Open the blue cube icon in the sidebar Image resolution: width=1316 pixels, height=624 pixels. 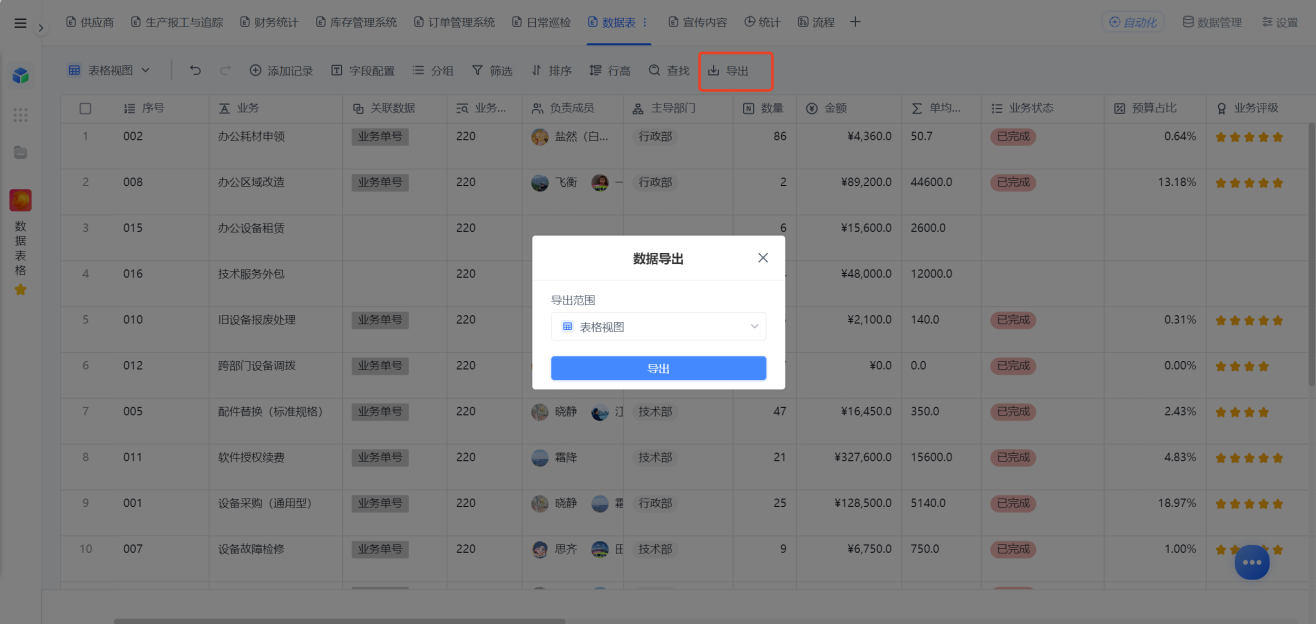coord(20,76)
